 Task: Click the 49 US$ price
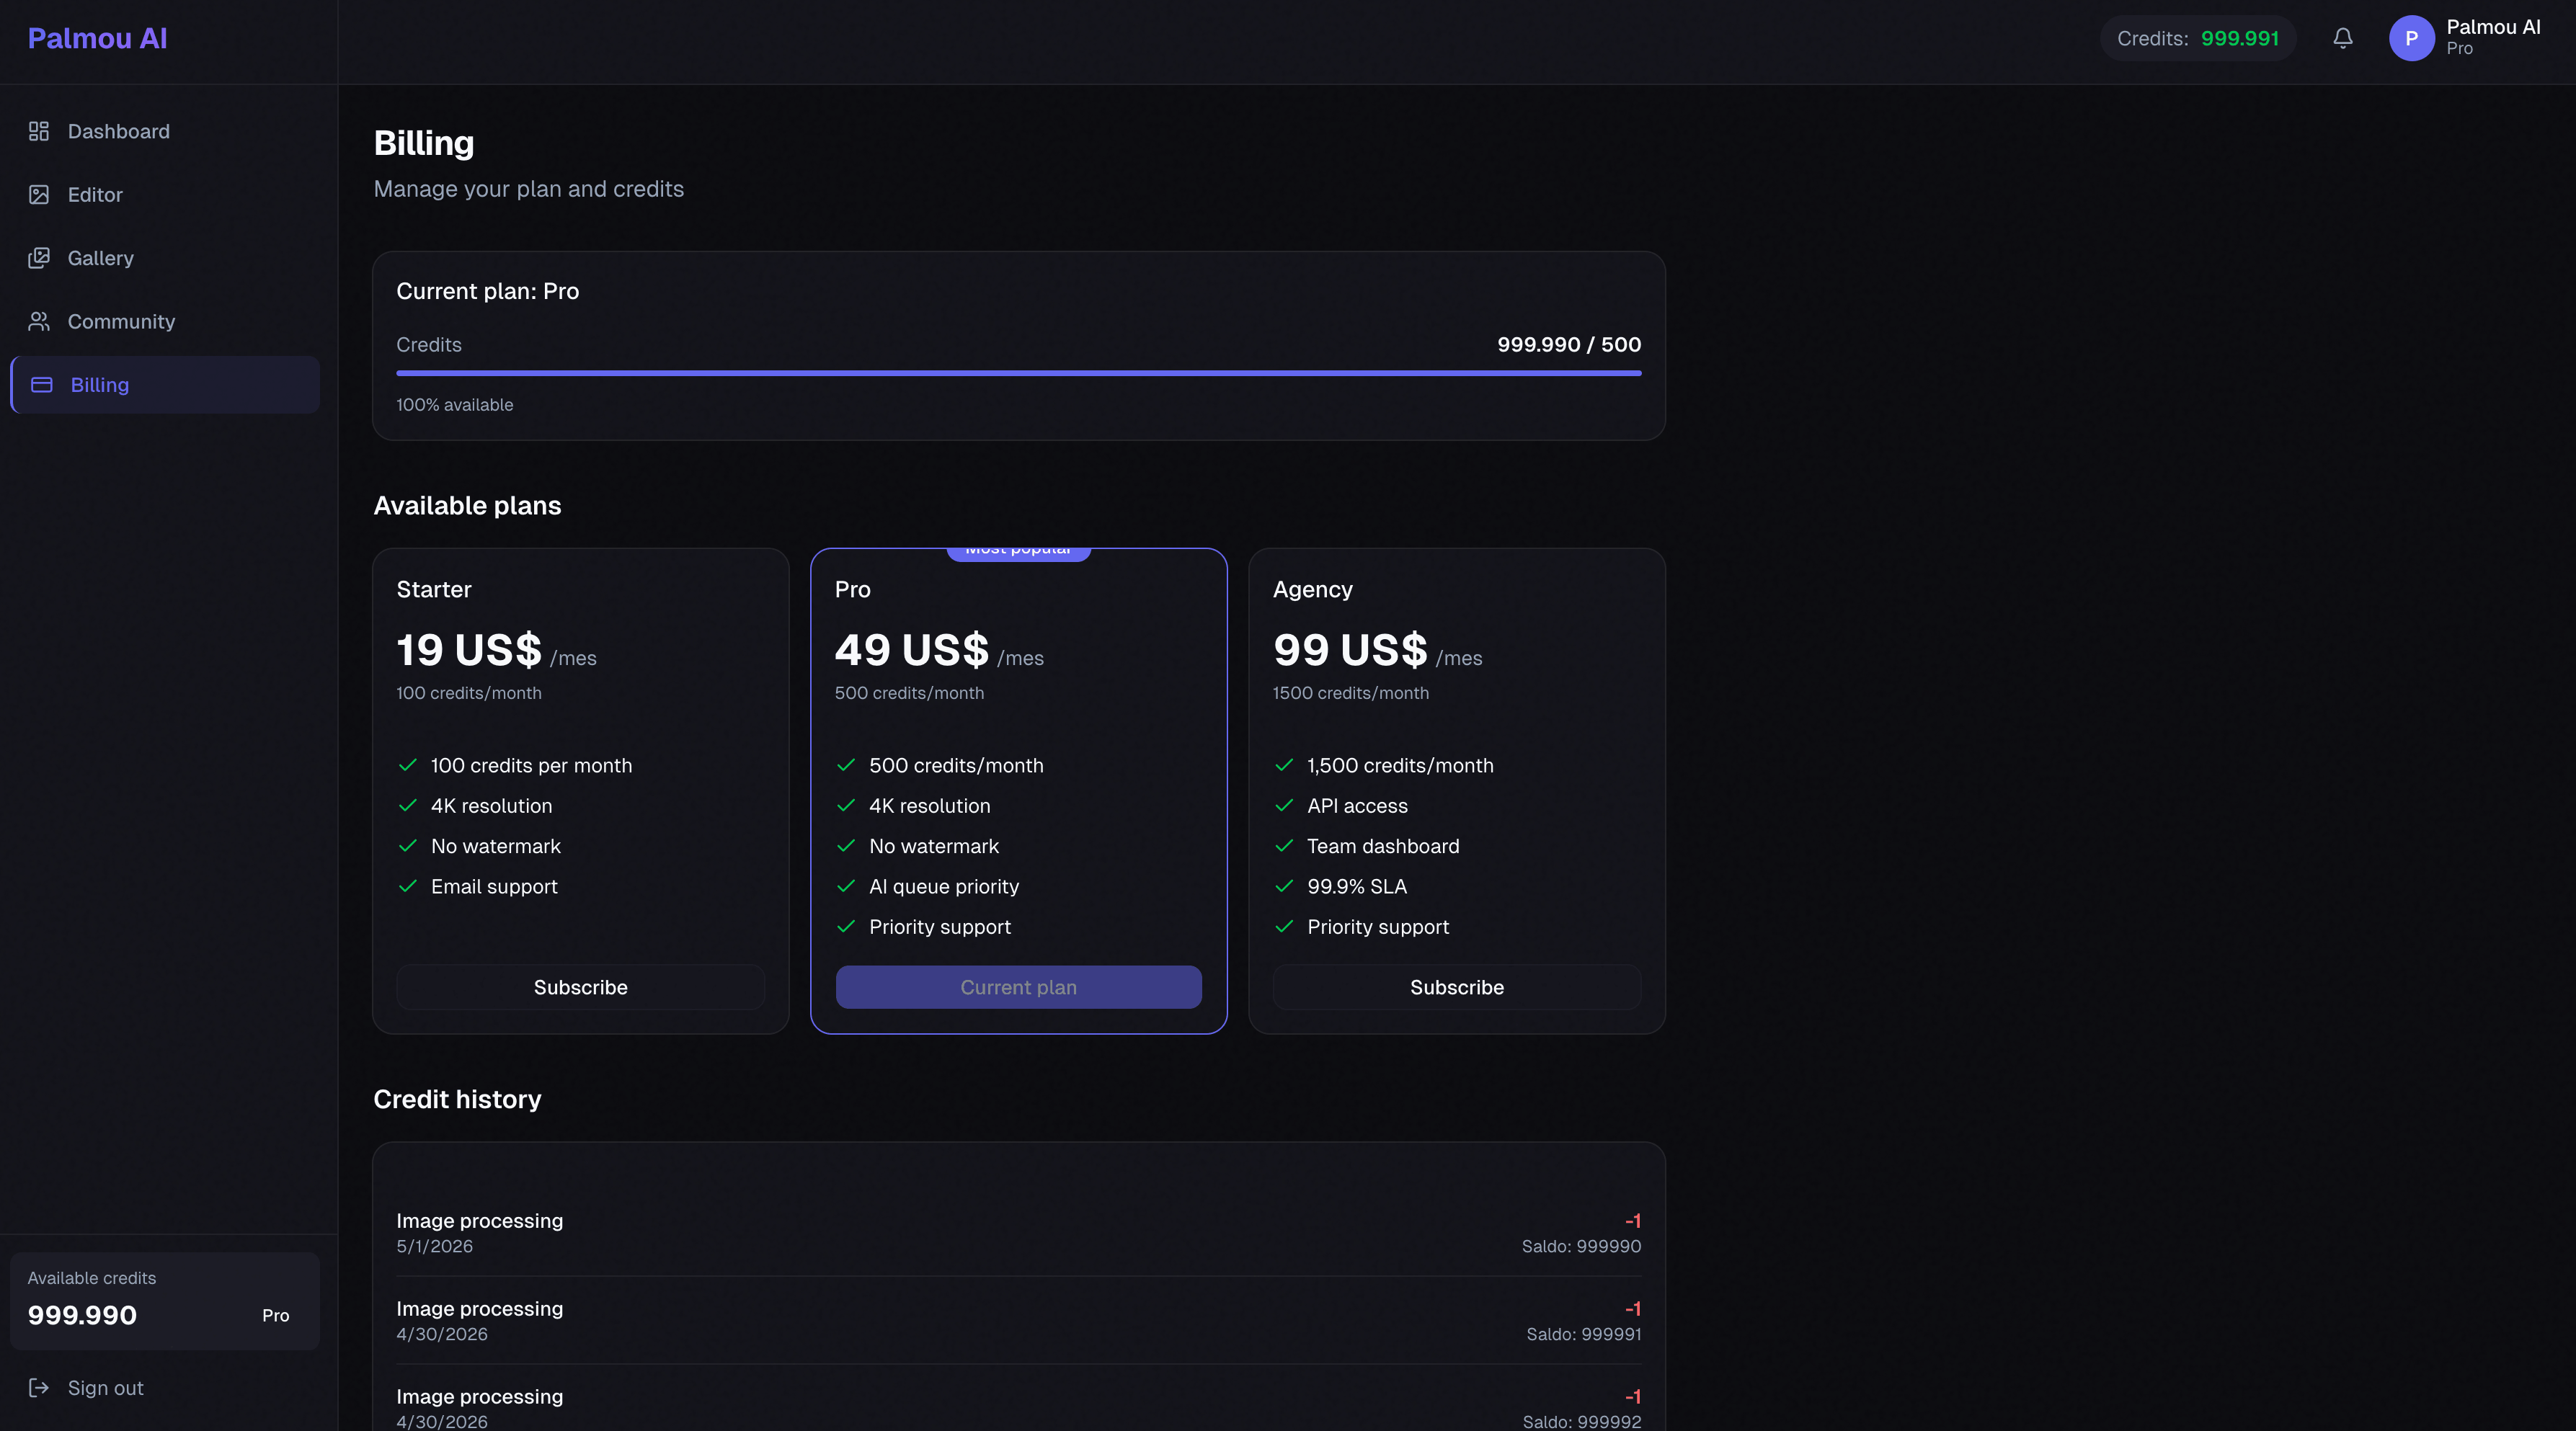[912, 650]
